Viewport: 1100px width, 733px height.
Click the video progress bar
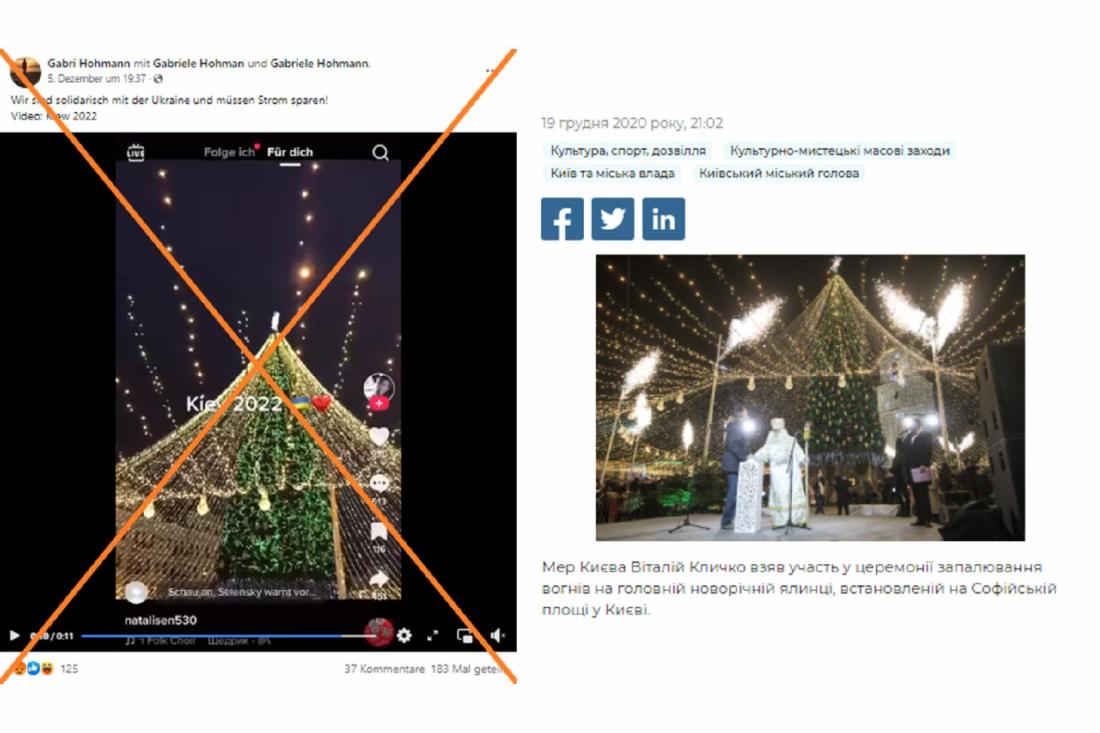(224, 636)
